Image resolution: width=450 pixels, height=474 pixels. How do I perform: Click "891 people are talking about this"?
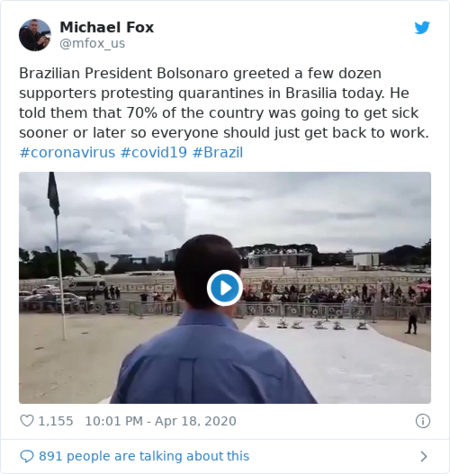tap(144, 456)
